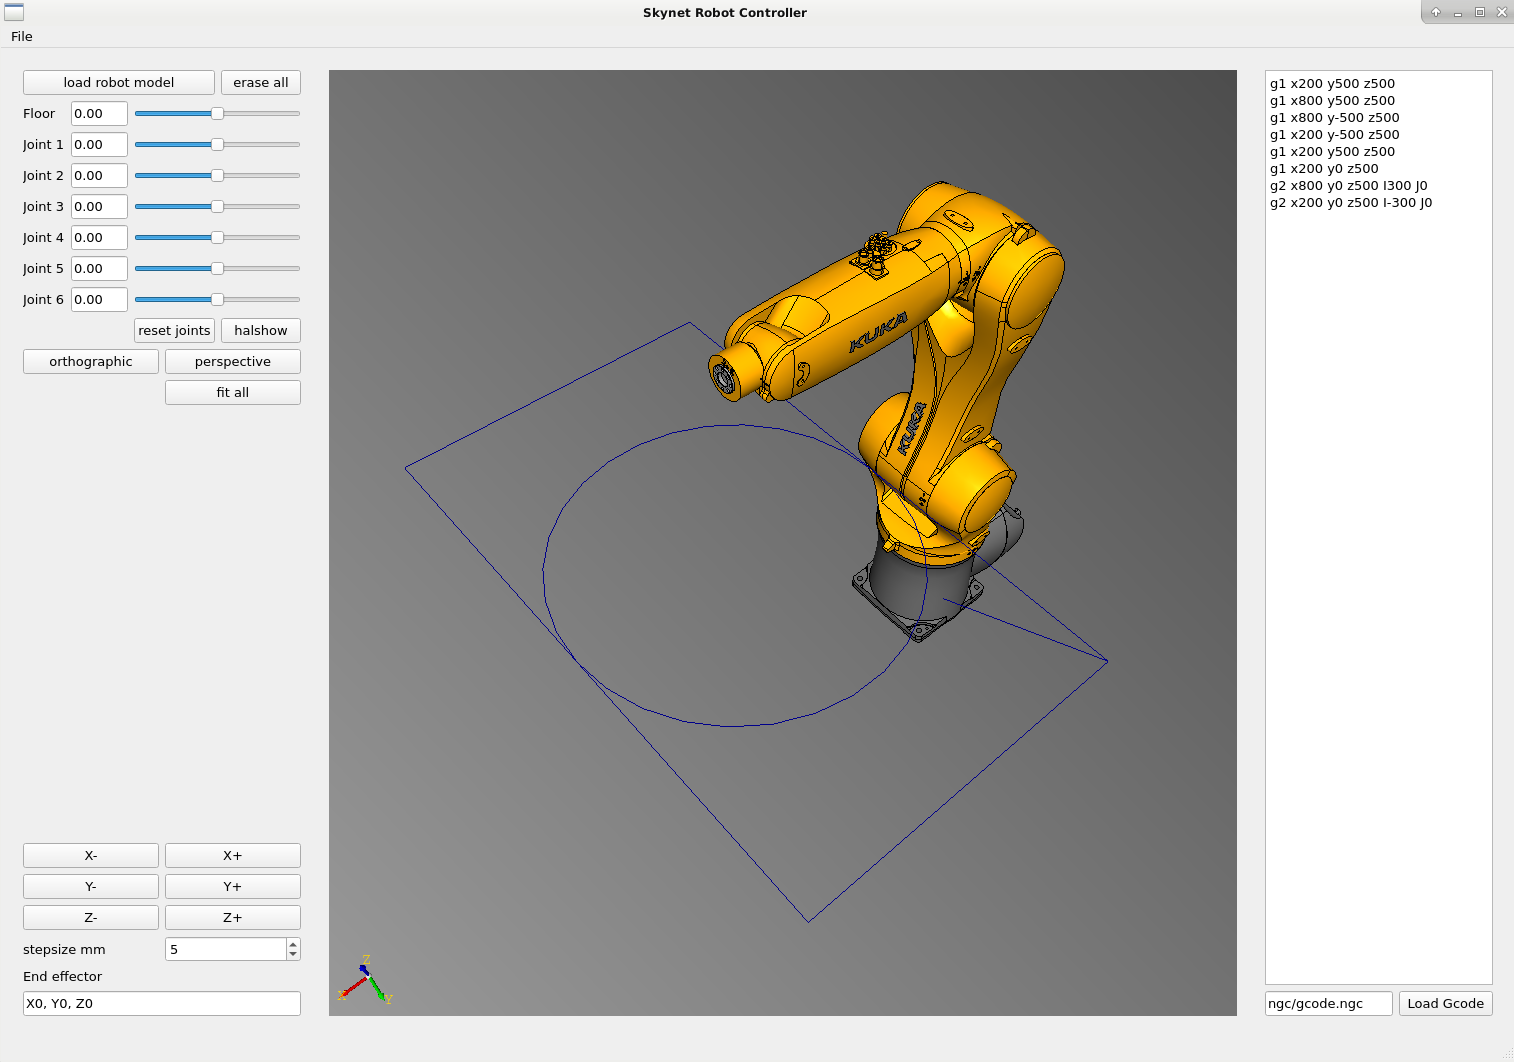Screen dimensions: 1514x1062
Task: Click the Joint 4 value field
Action: point(99,238)
